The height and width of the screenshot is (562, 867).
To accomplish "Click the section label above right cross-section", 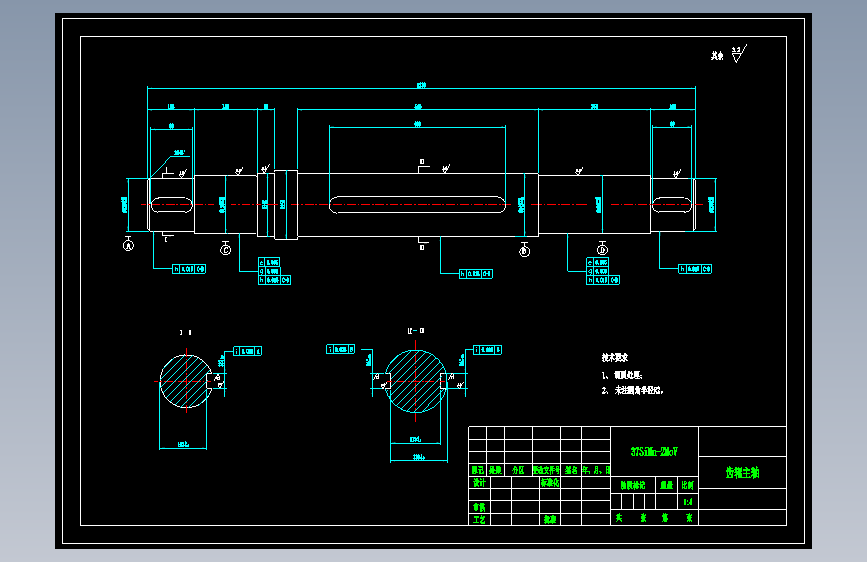I will click(416, 331).
